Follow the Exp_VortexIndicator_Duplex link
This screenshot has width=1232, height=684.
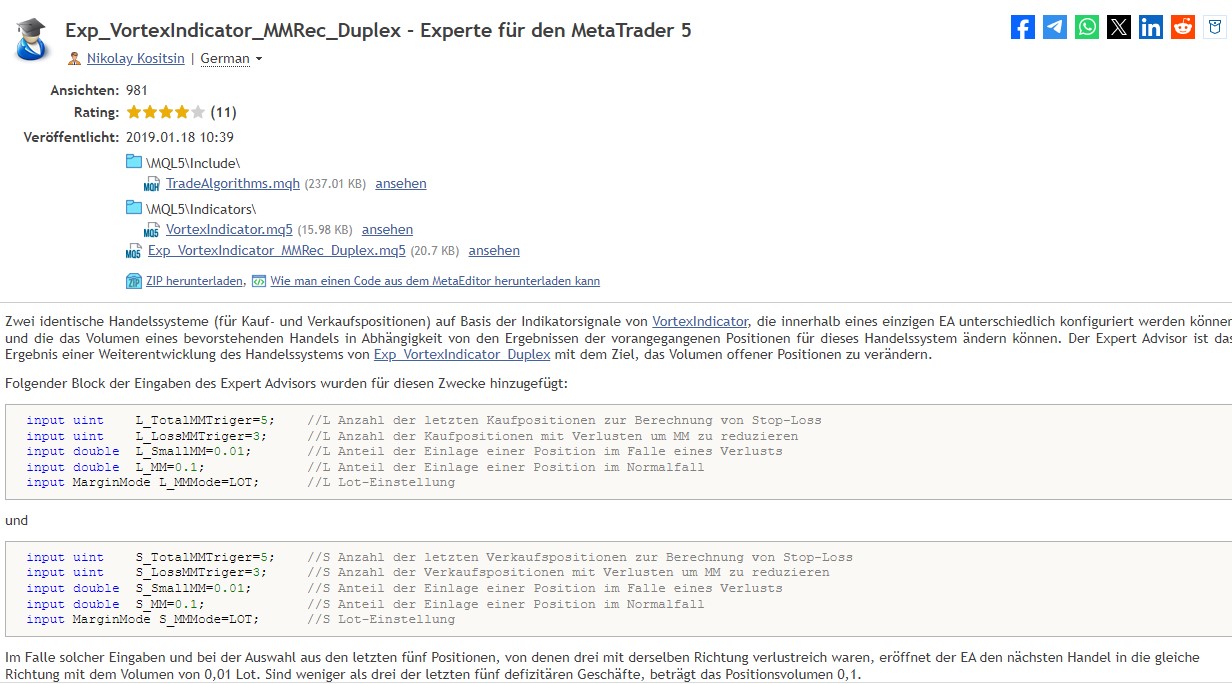click(x=462, y=355)
